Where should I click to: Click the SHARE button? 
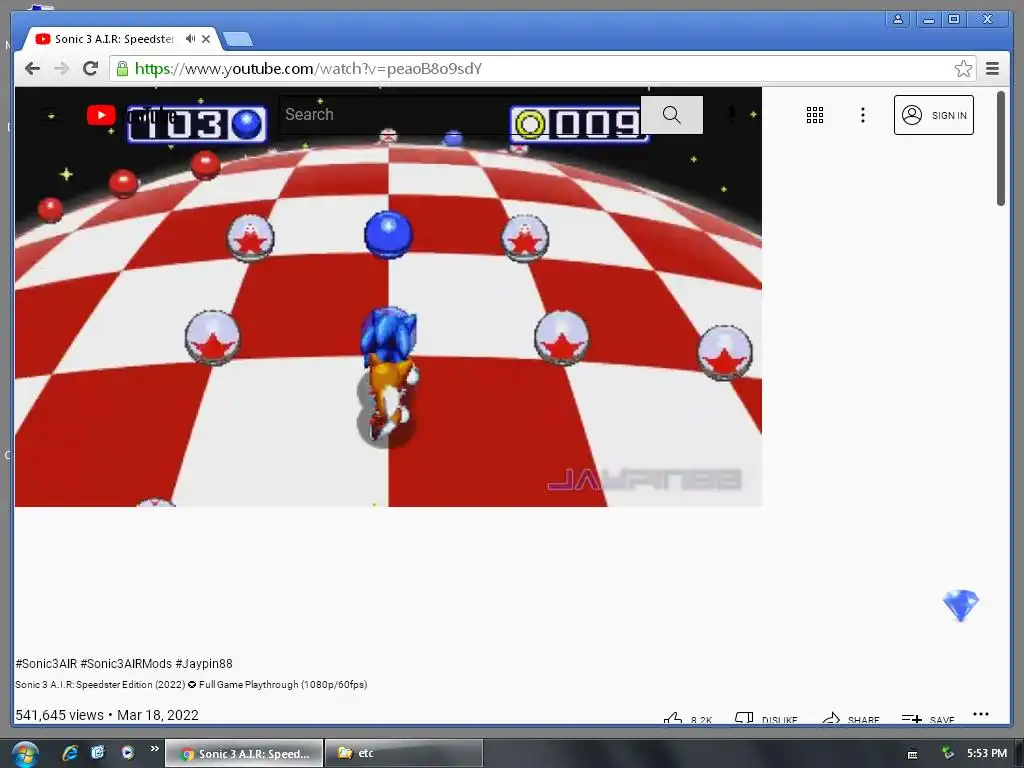[x=850, y=718]
